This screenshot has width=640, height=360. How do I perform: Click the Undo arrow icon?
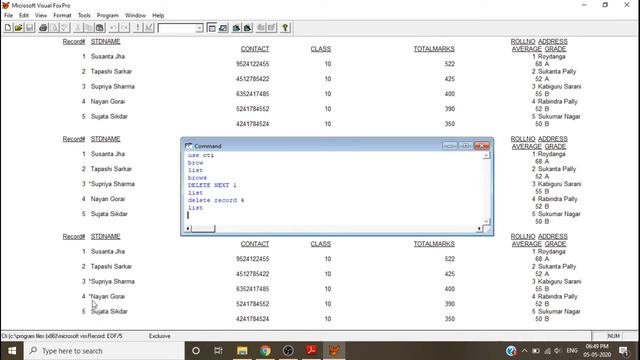[x=113, y=28]
